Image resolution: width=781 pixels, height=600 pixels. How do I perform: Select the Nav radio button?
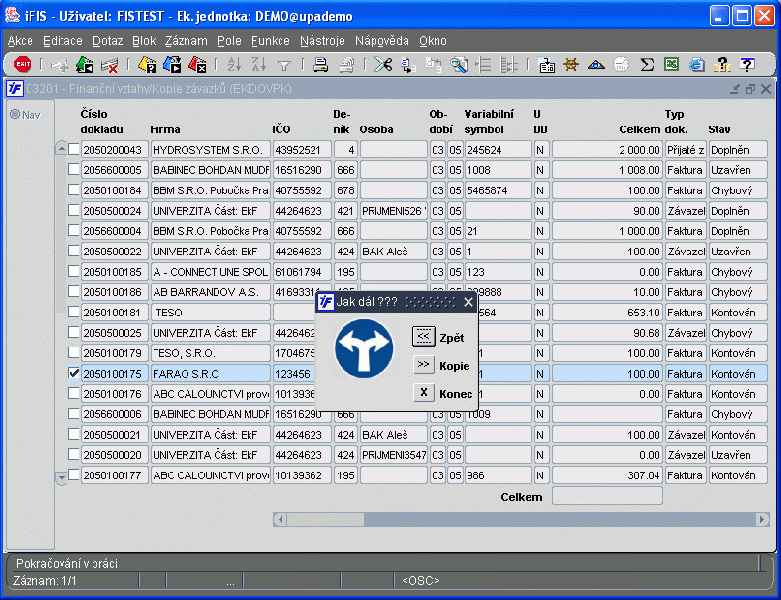click(15, 114)
